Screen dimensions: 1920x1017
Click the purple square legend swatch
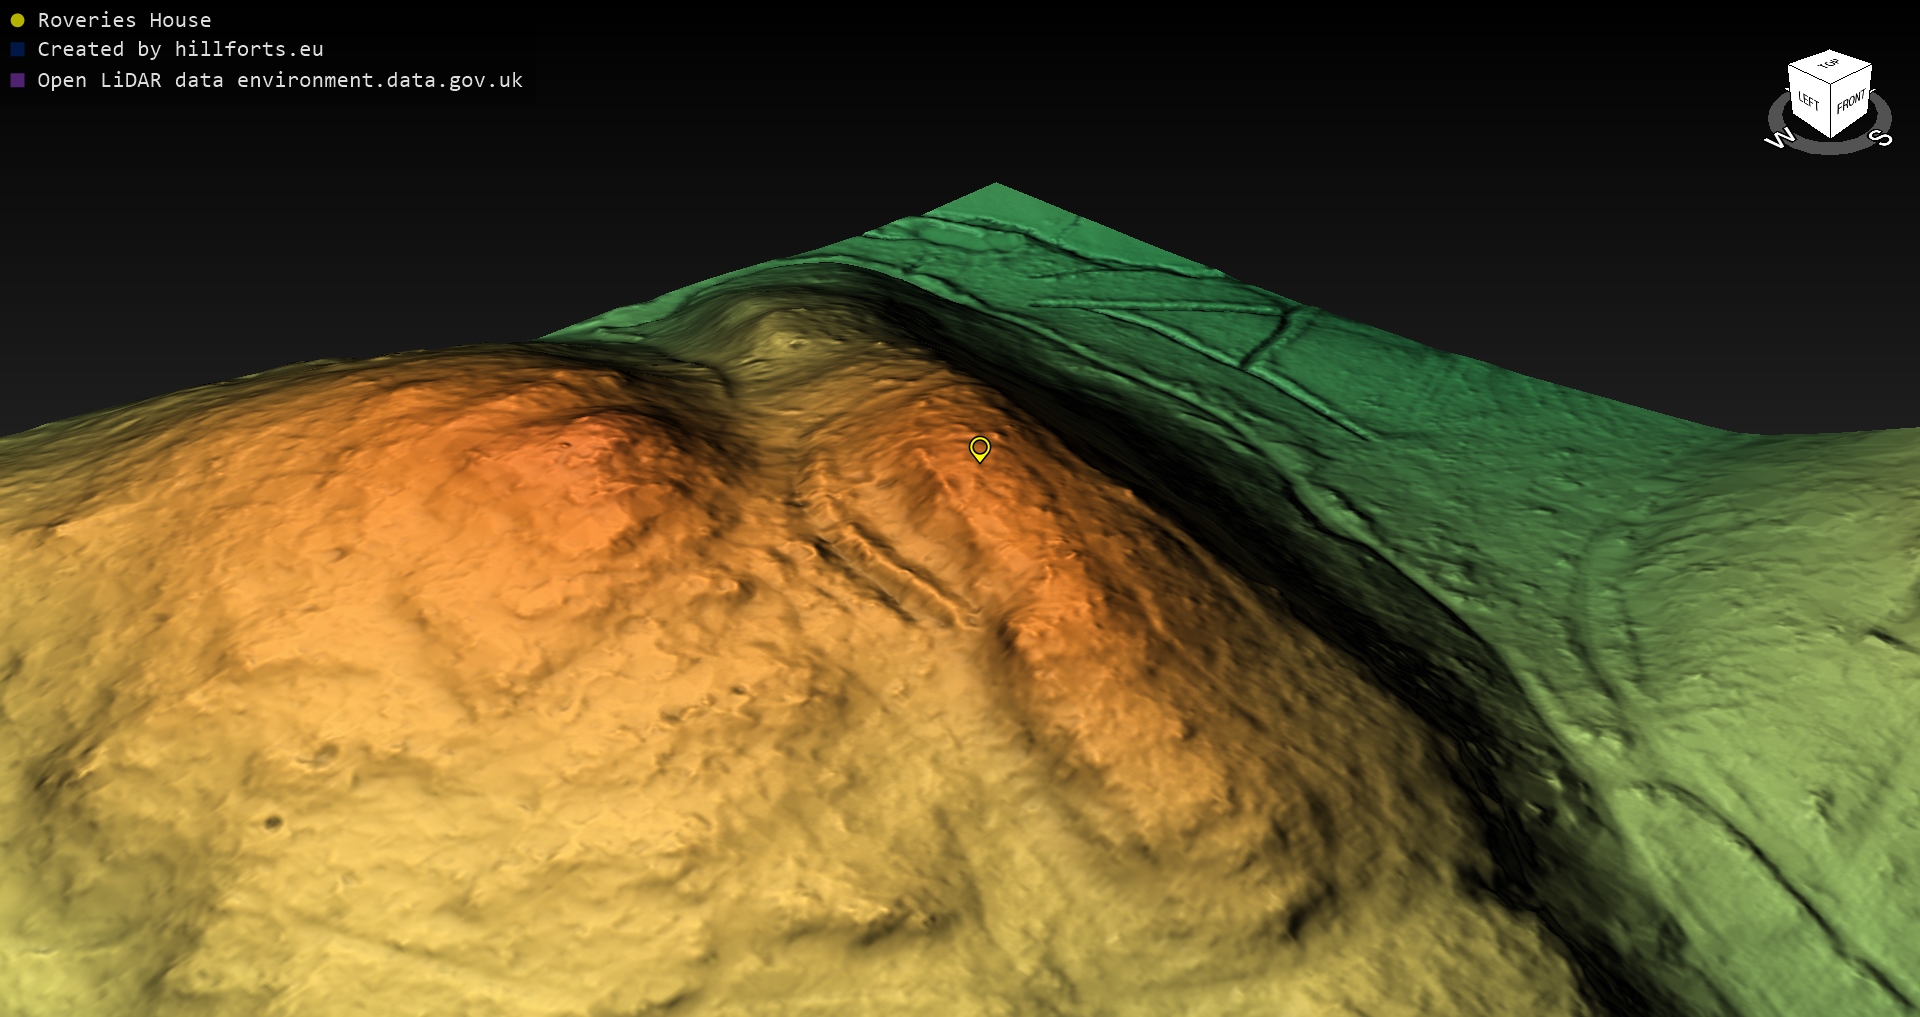click(x=17, y=80)
